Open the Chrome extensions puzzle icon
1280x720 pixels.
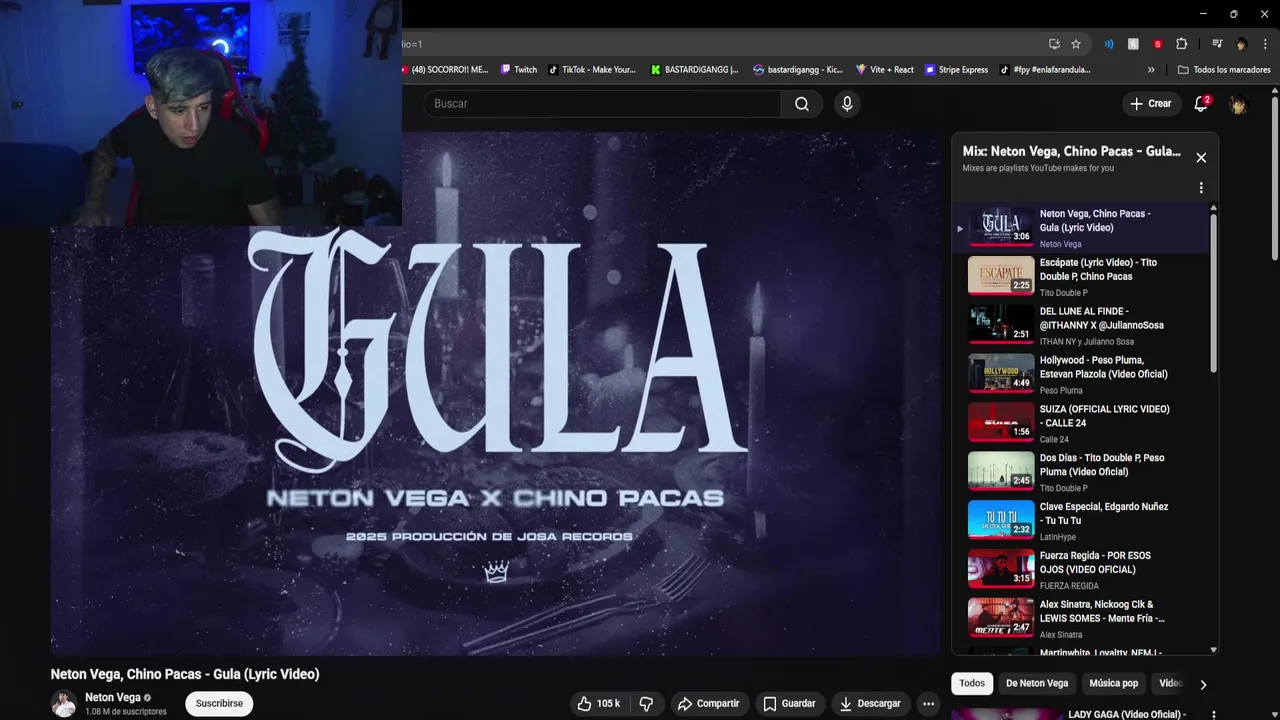(x=1182, y=44)
